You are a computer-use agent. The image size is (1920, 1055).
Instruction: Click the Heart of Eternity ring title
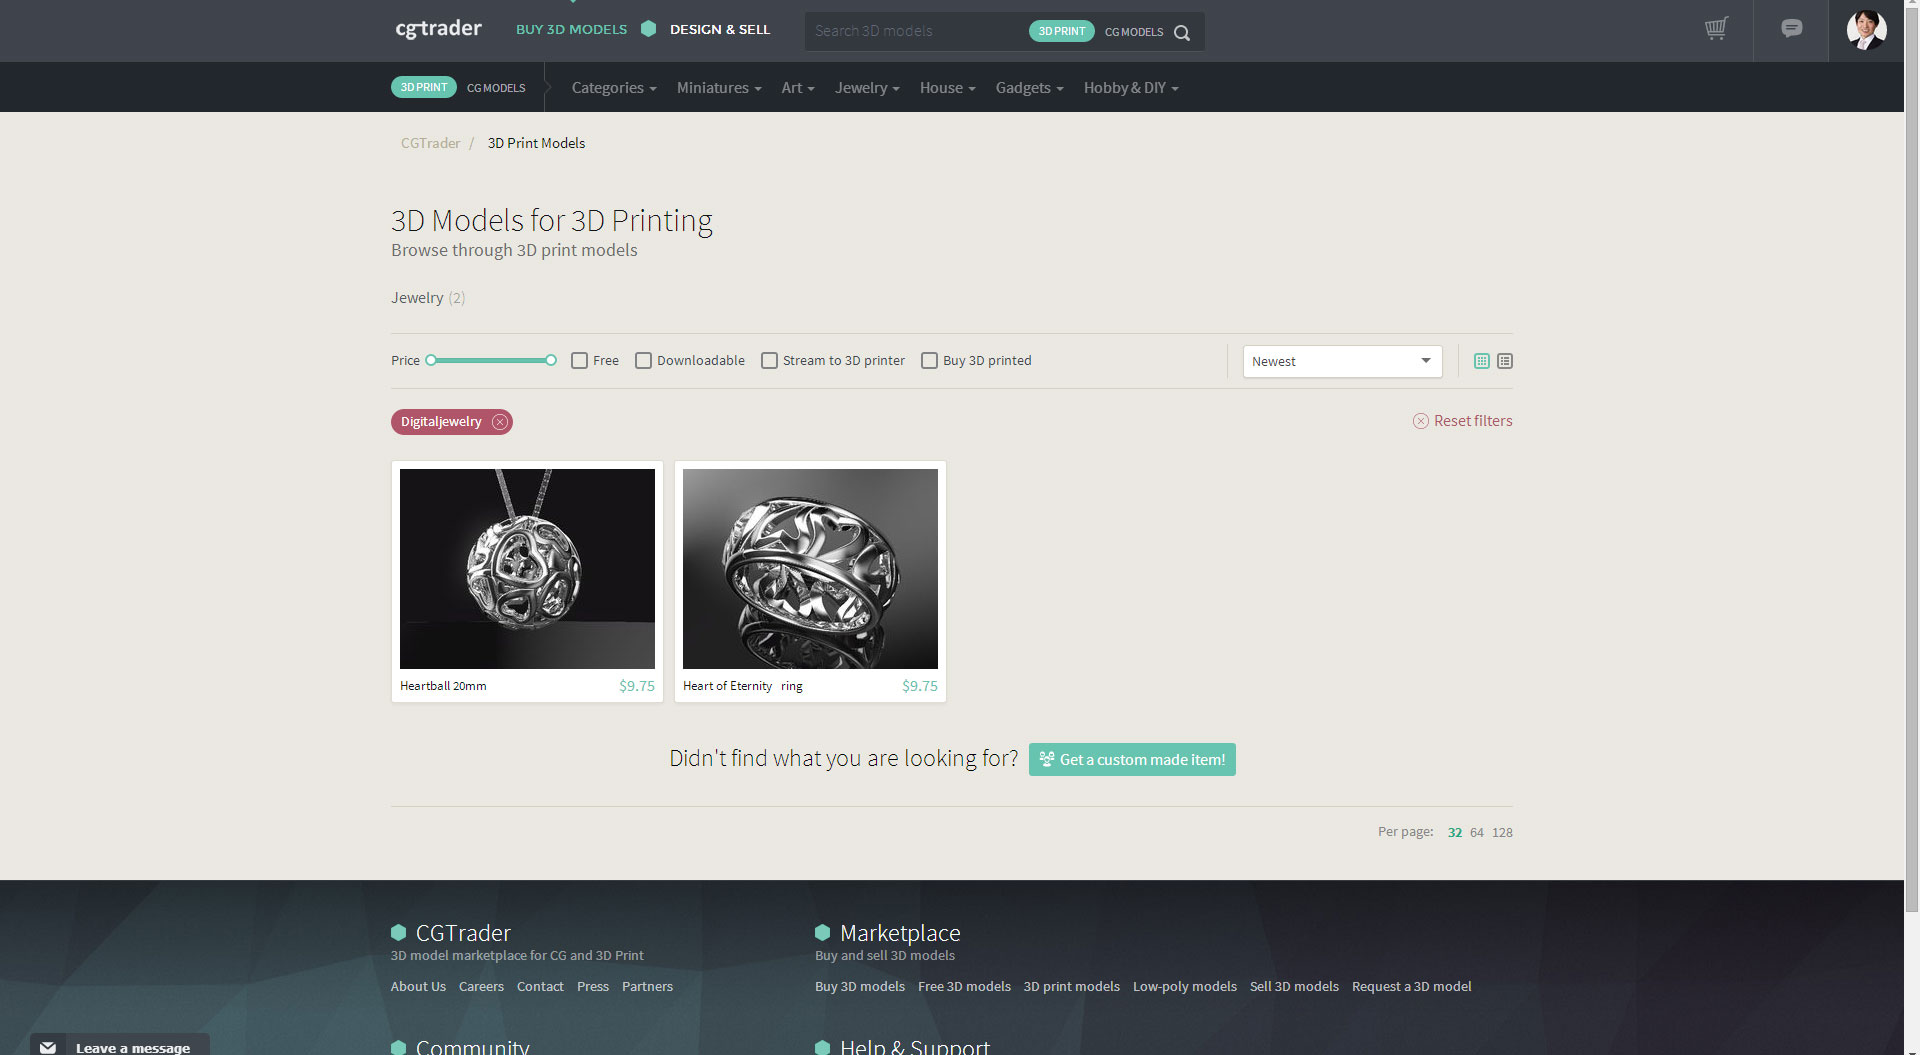coord(743,686)
